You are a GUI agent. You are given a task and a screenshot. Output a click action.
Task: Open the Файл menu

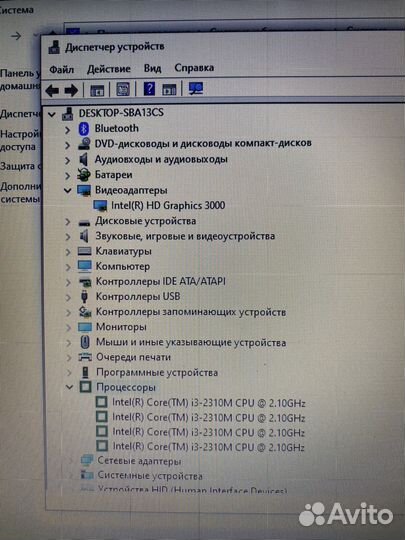tap(61, 70)
